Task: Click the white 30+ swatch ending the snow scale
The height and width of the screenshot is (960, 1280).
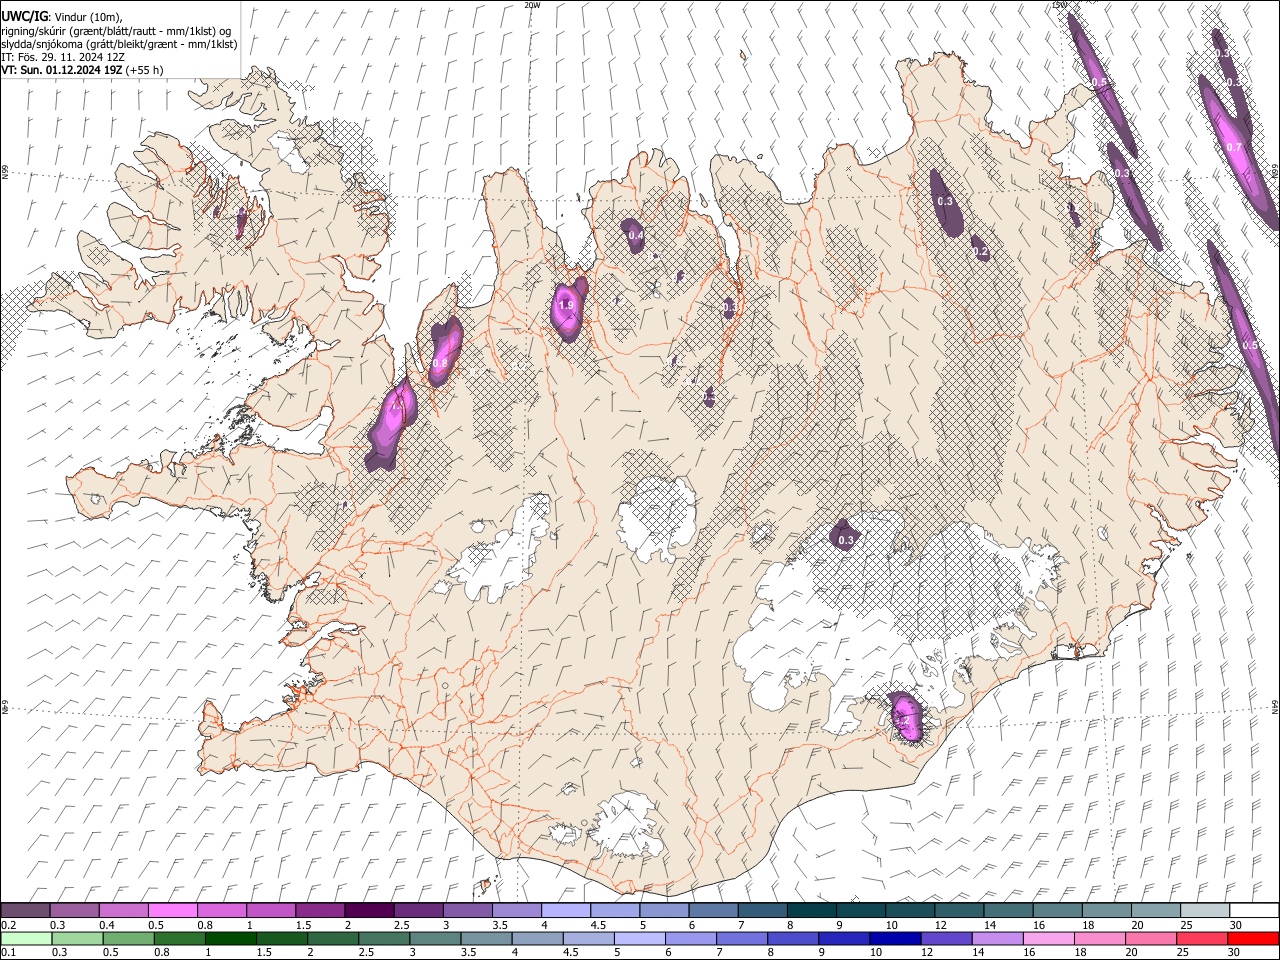Action: click(x=1255, y=910)
